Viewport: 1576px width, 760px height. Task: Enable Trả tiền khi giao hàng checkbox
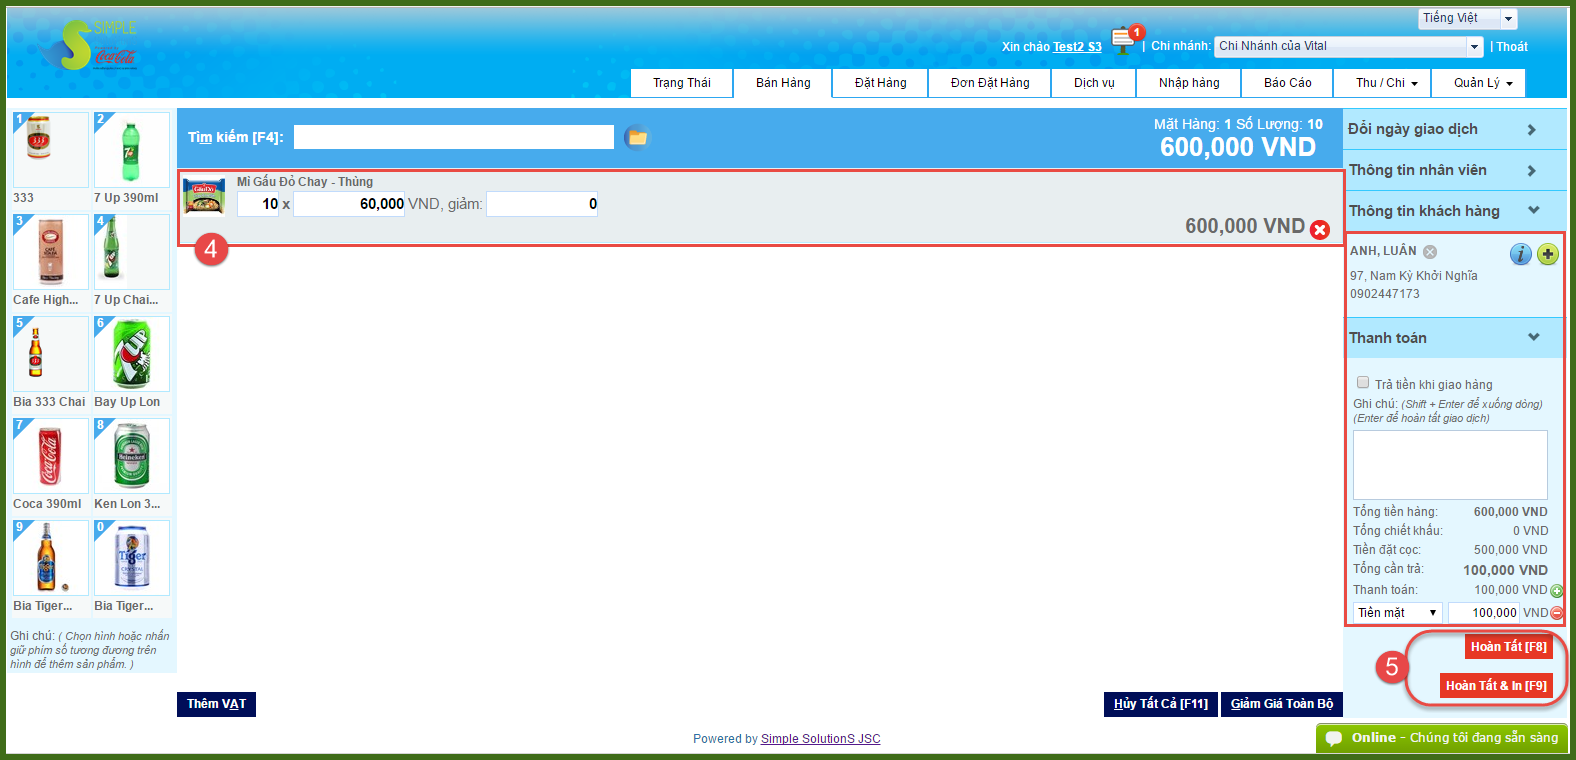click(x=1363, y=383)
